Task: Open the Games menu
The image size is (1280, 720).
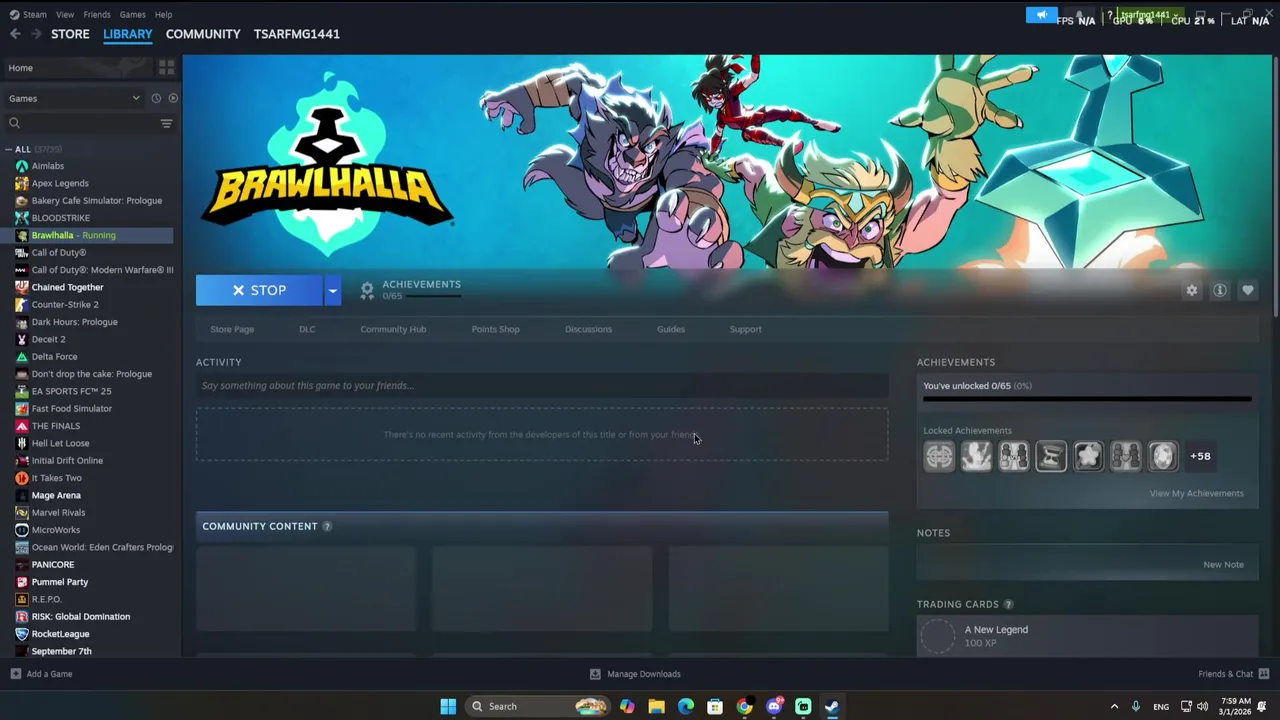Action: coord(132,15)
